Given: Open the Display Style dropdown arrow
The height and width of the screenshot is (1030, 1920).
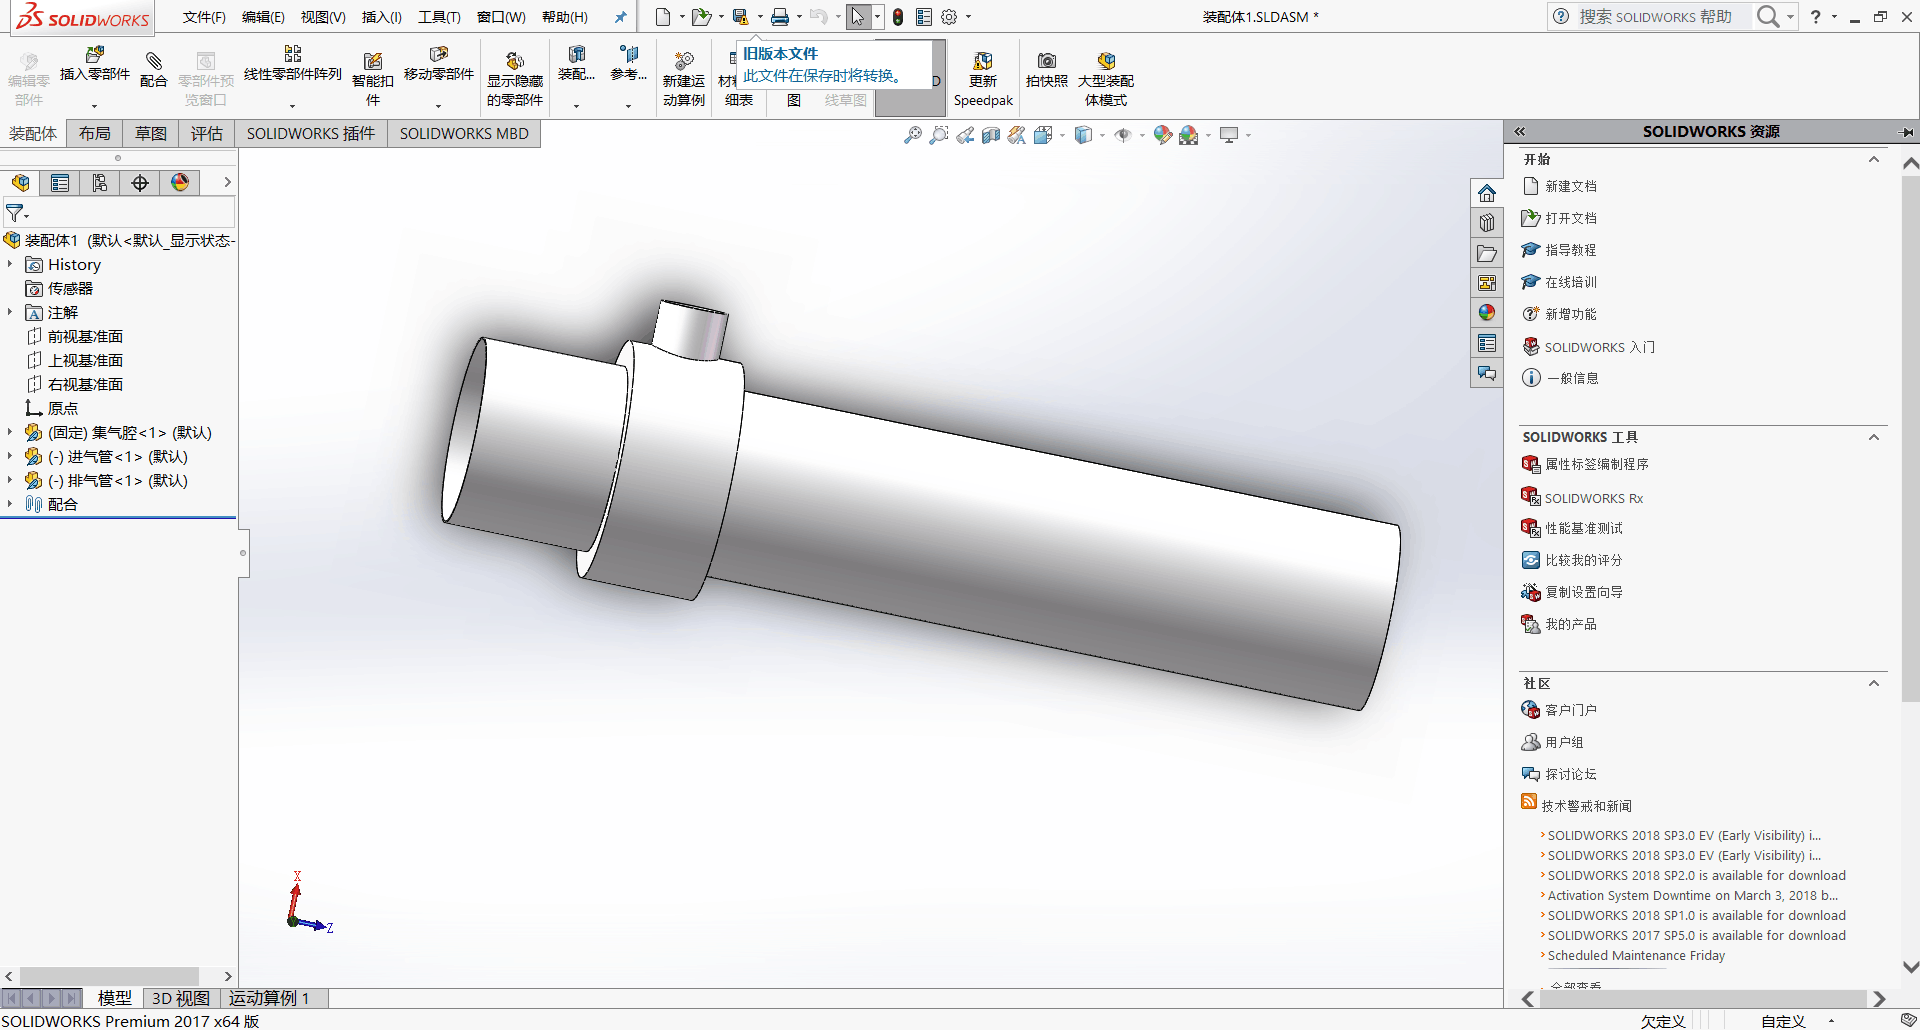Looking at the screenshot, I should pyautogui.click(x=1102, y=135).
